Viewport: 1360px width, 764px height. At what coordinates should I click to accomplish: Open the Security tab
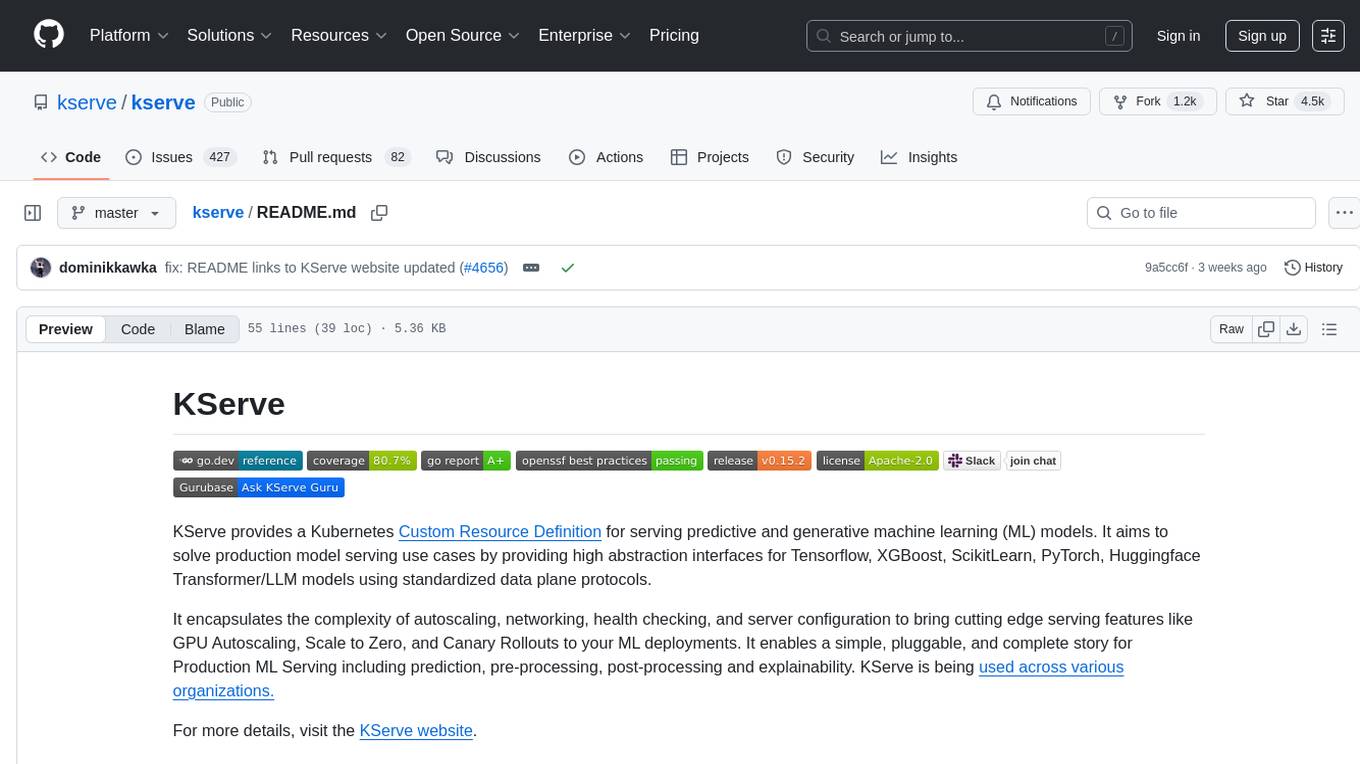[x=815, y=157]
